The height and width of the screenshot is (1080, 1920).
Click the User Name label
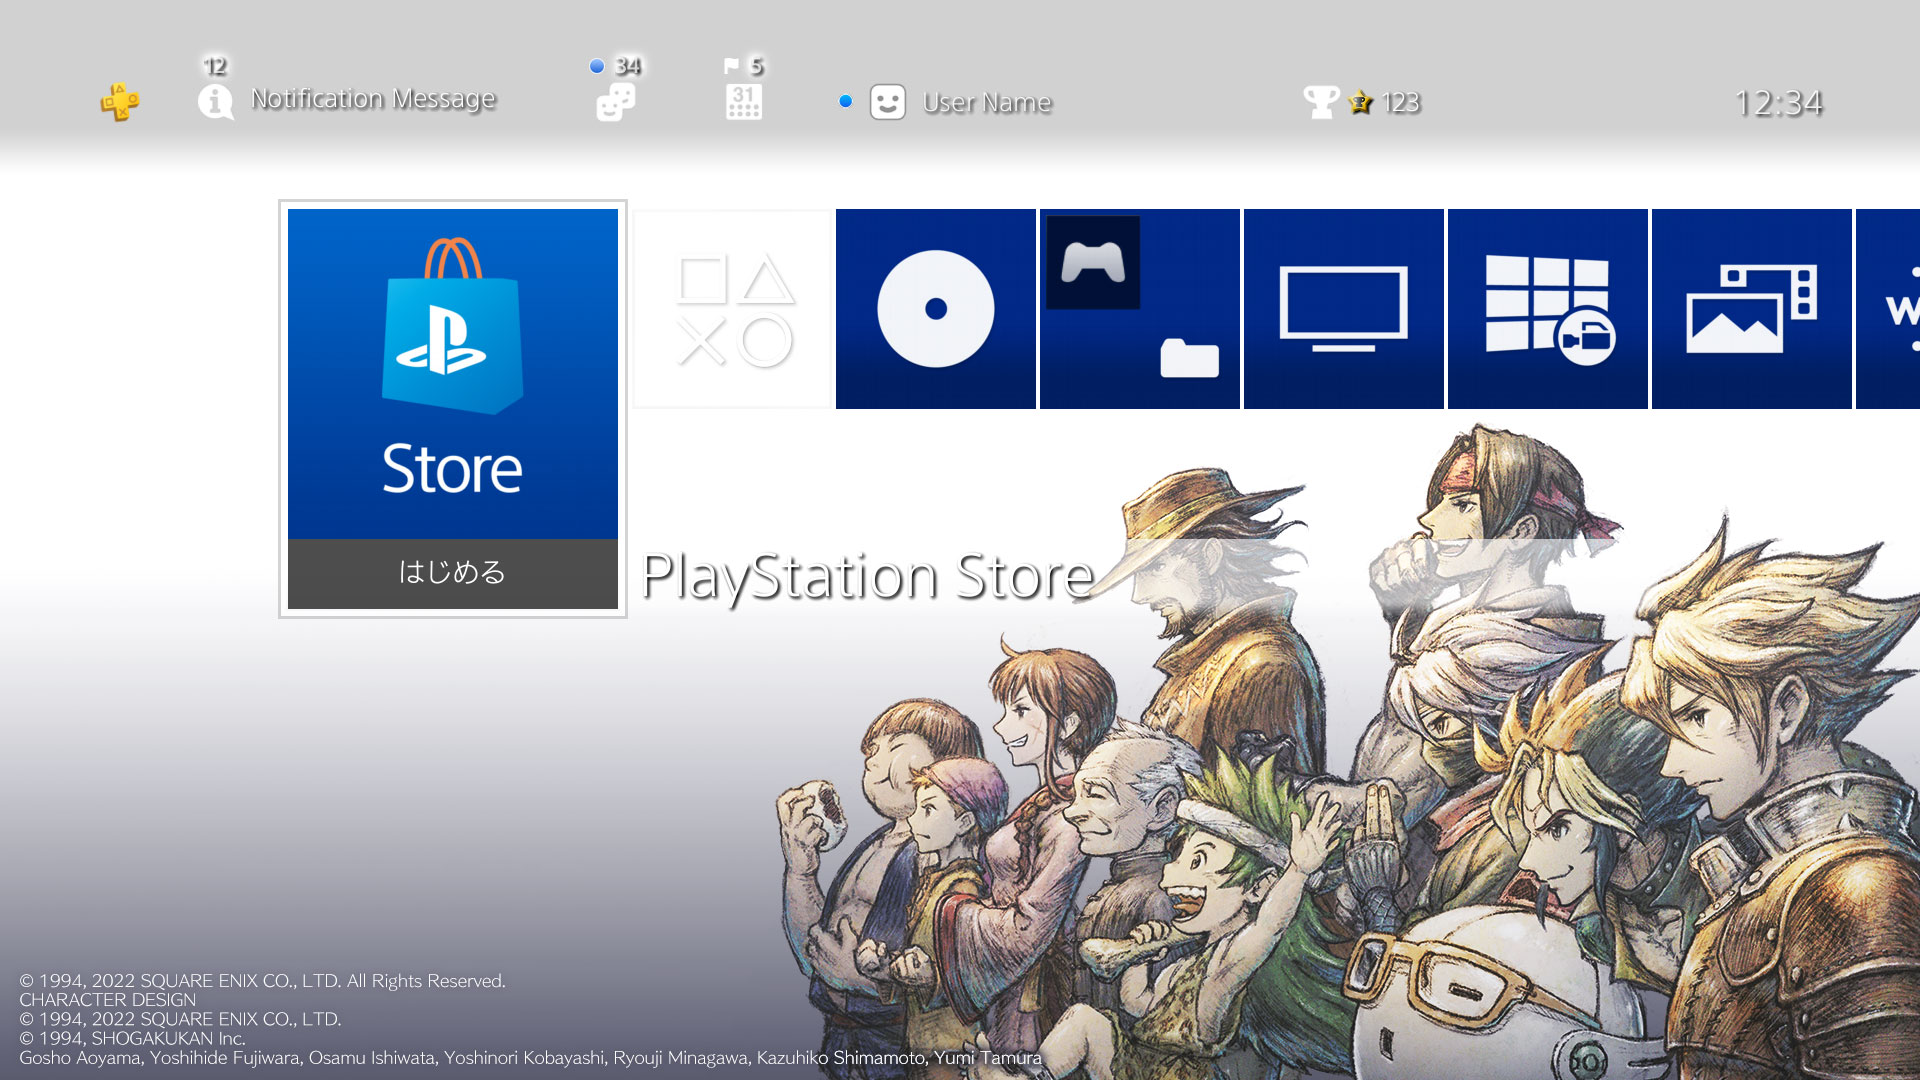pyautogui.click(x=986, y=103)
